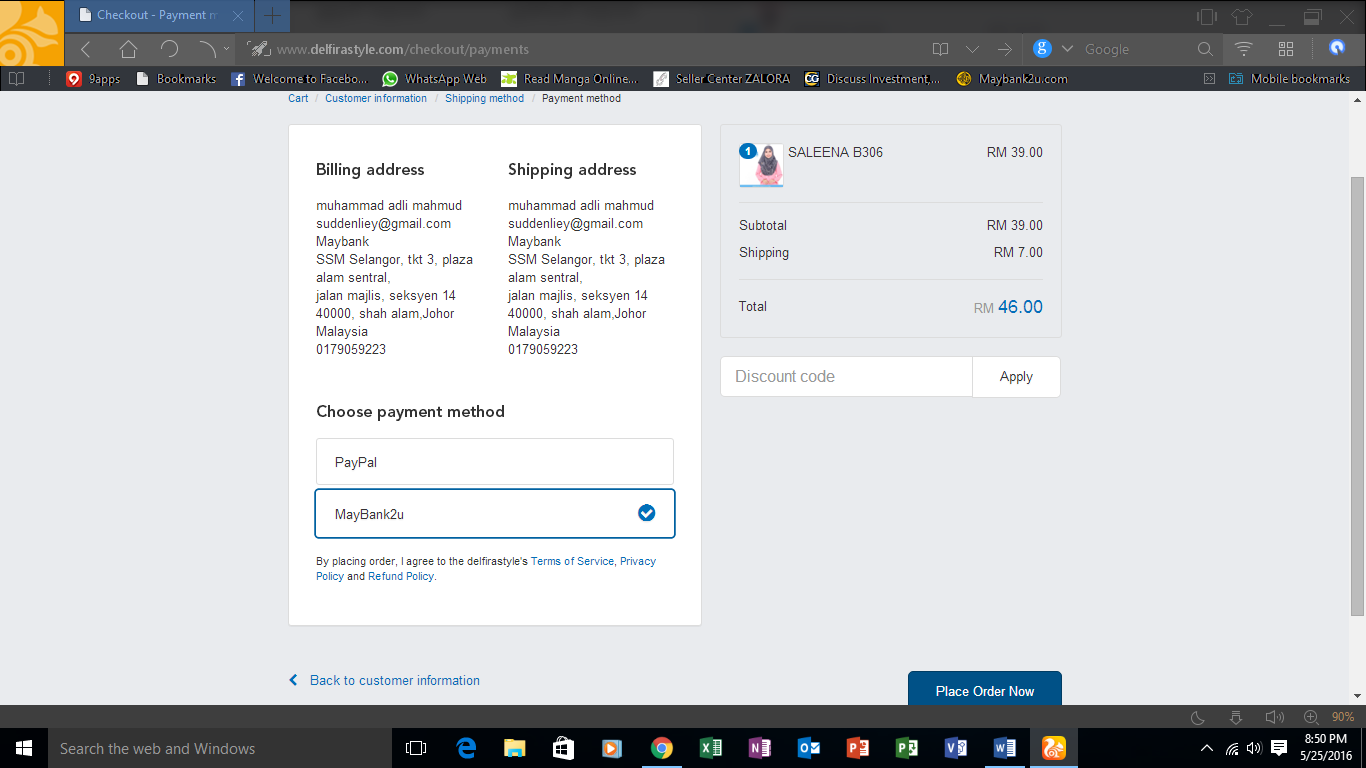The width and height of the screenshot is (1366, 768).
Task: Launch Microsoft Edge from taskbar
Action: coord(466,748)
